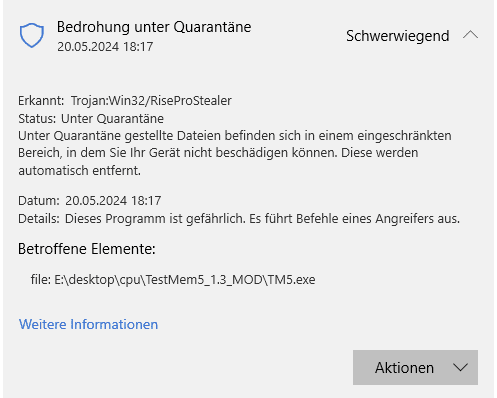Select the Trojan:Win32/RiseProStealer threat name
Screen dimensions: 497x398
point(151,101)
